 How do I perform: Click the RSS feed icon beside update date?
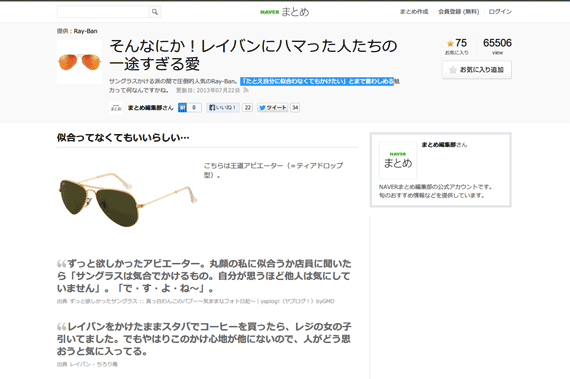pos(246,90)
